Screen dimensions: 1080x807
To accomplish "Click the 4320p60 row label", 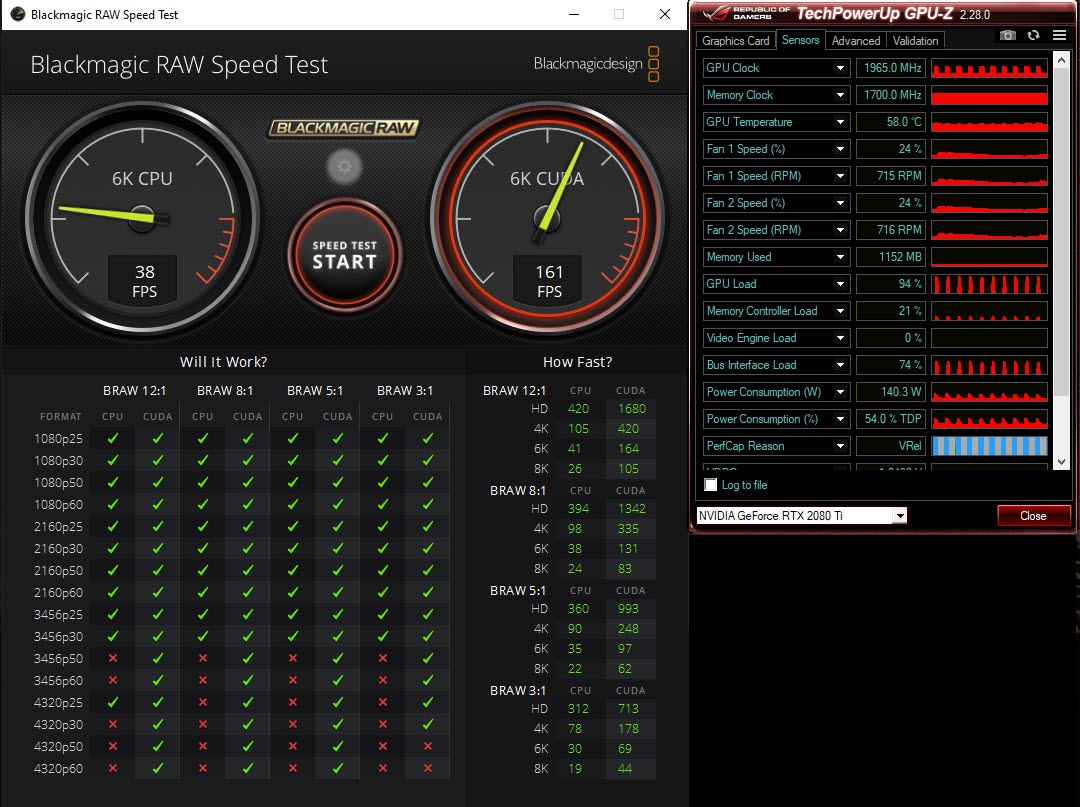I will 59,768.
